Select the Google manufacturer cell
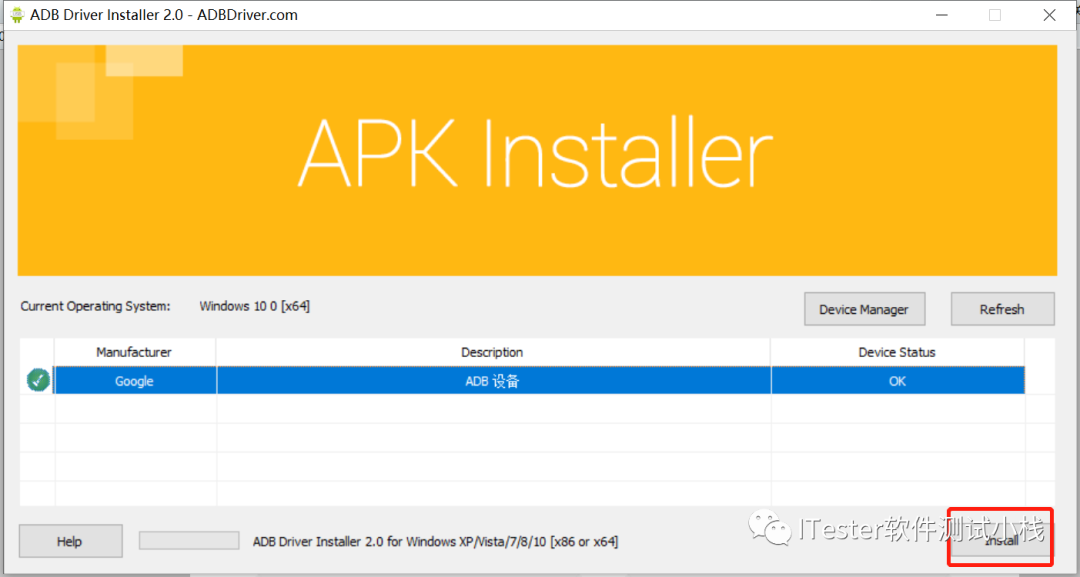 coord(135,381)
